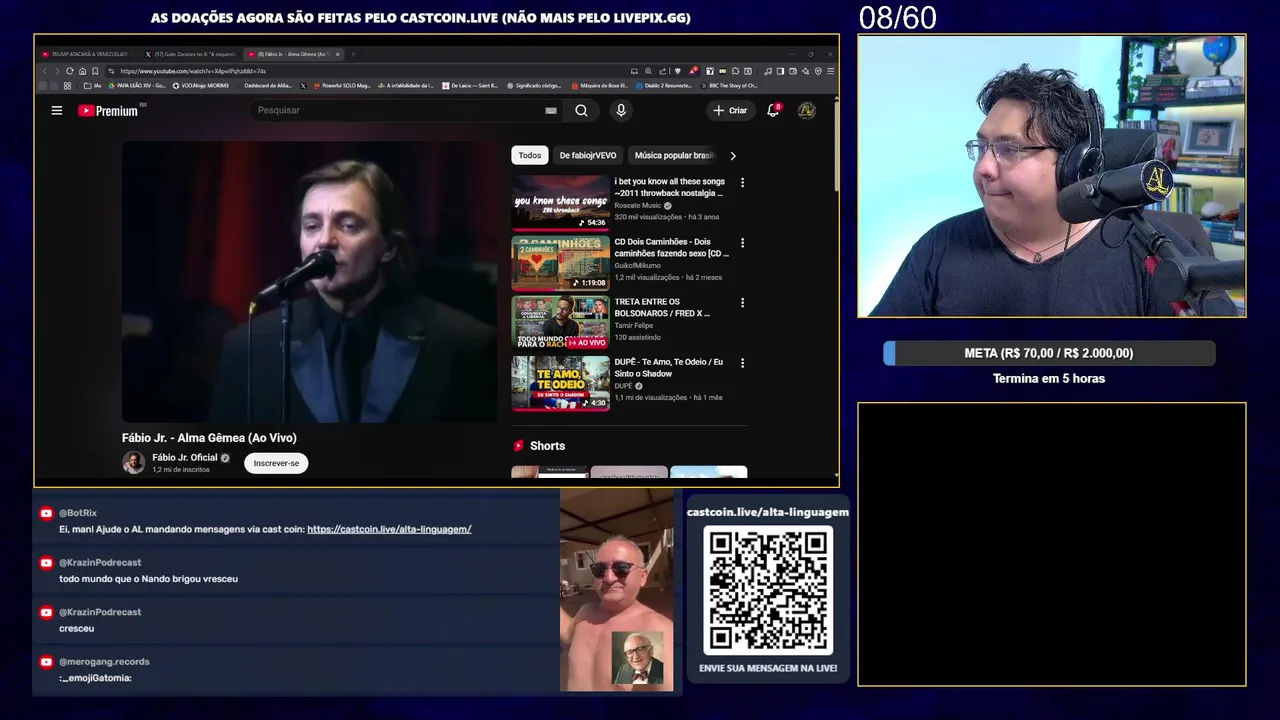The height and width of the screenshot is (720, 1280).
Task: Open 'Diablo 2 Resurrecte...' bookmark
Action: (664, 86)
